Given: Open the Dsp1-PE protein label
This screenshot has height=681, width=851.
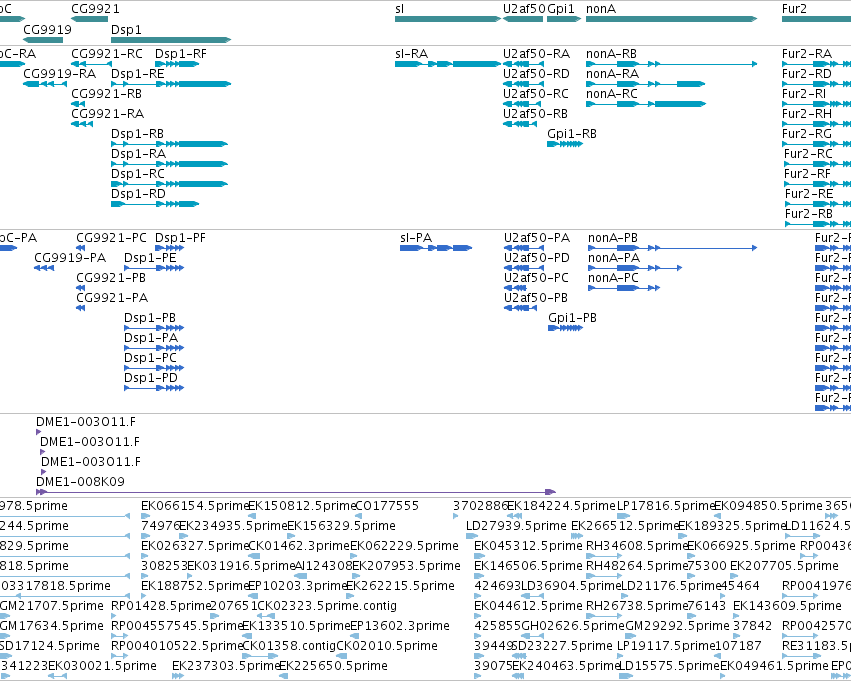Looking at the screenshot, I should click(x=150, y=258).
